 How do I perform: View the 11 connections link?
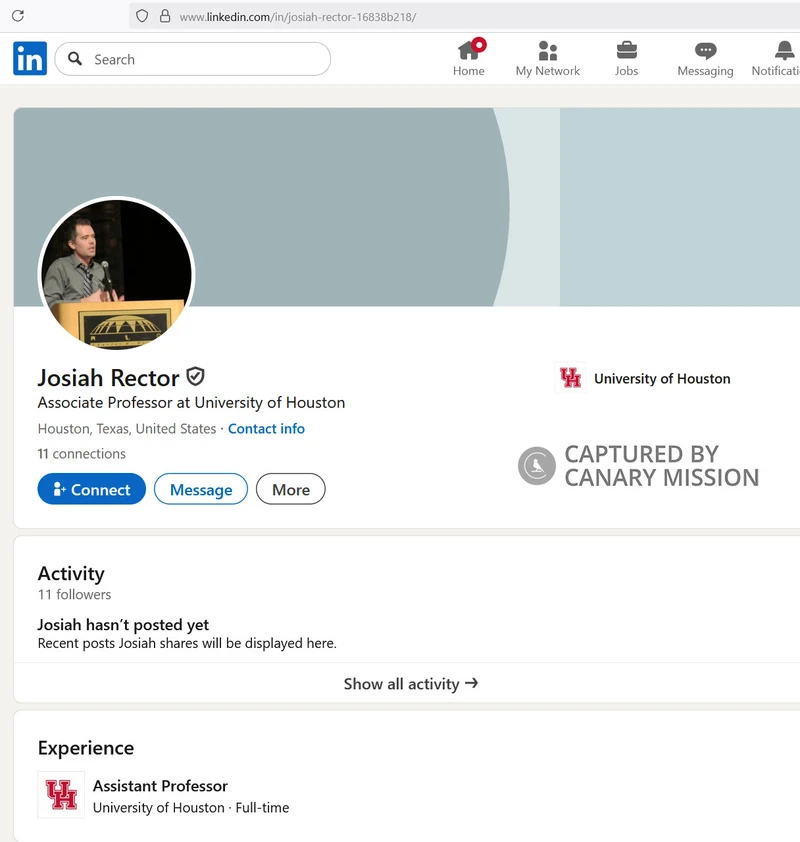tap(81, 453)
